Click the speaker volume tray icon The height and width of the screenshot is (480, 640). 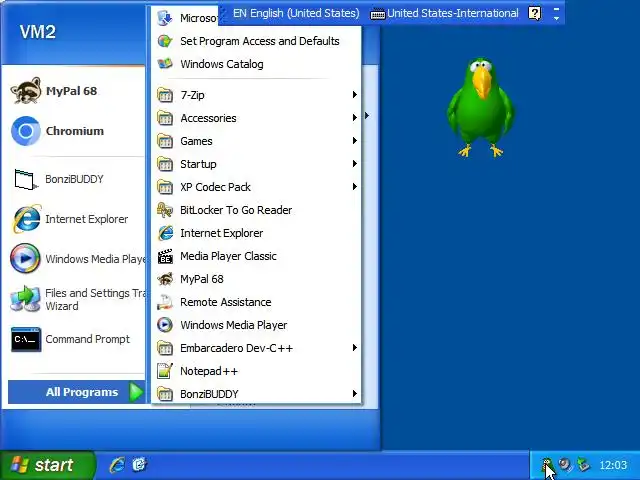[x=565, y=464]
